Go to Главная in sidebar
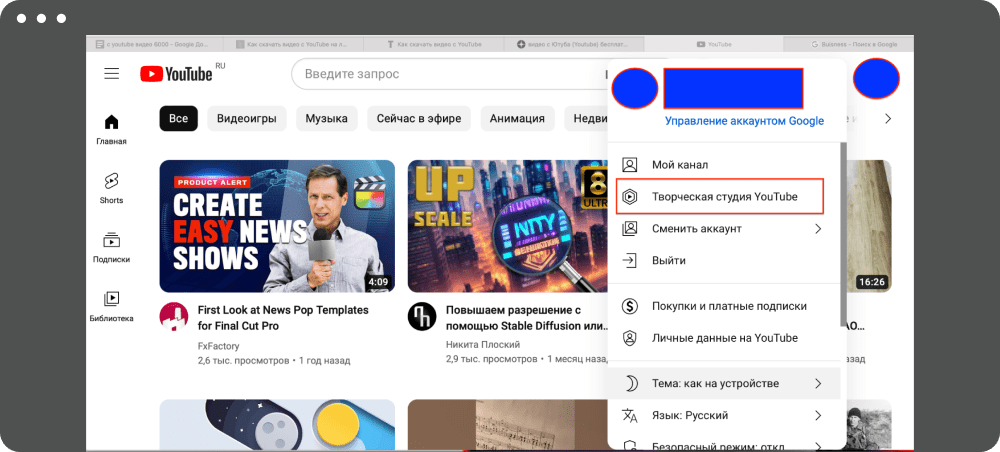 [111, 129]
